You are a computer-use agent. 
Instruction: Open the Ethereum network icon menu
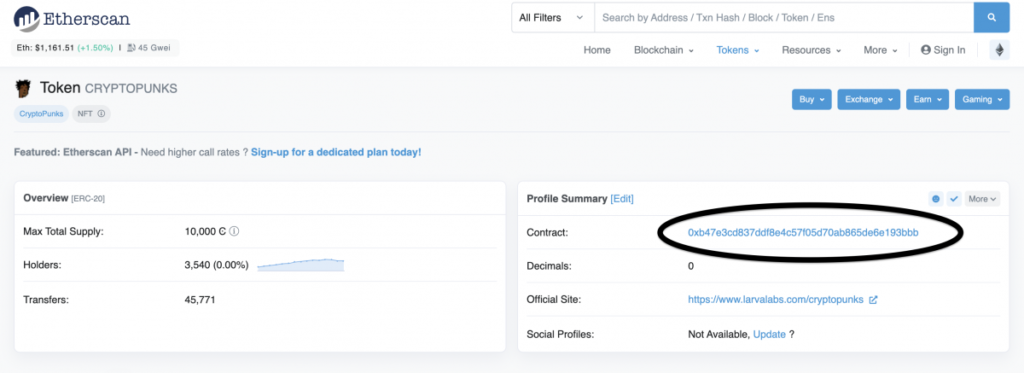point(999,50)
